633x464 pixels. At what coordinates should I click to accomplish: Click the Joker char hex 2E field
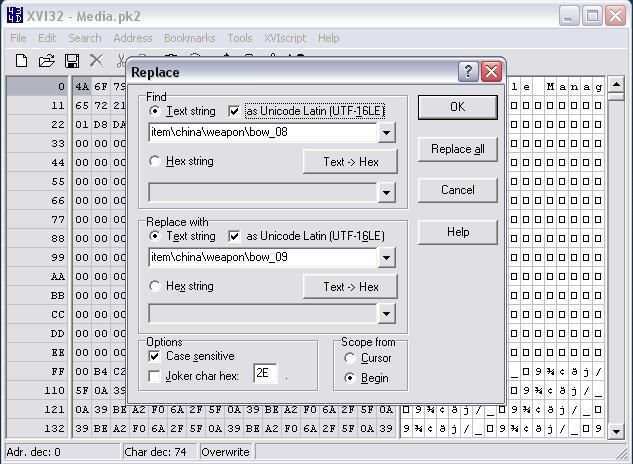point(265,373)
